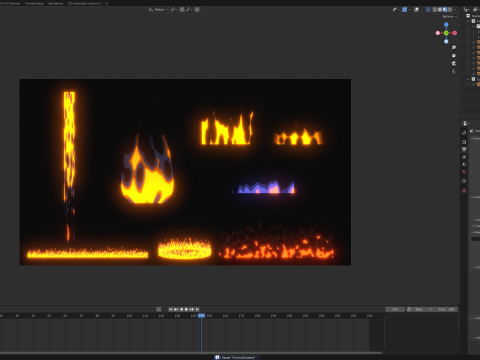Viewport: 480px width, 360px height.
Task: Switch to rendered viewport shading
Action: [x=450, y=10]
